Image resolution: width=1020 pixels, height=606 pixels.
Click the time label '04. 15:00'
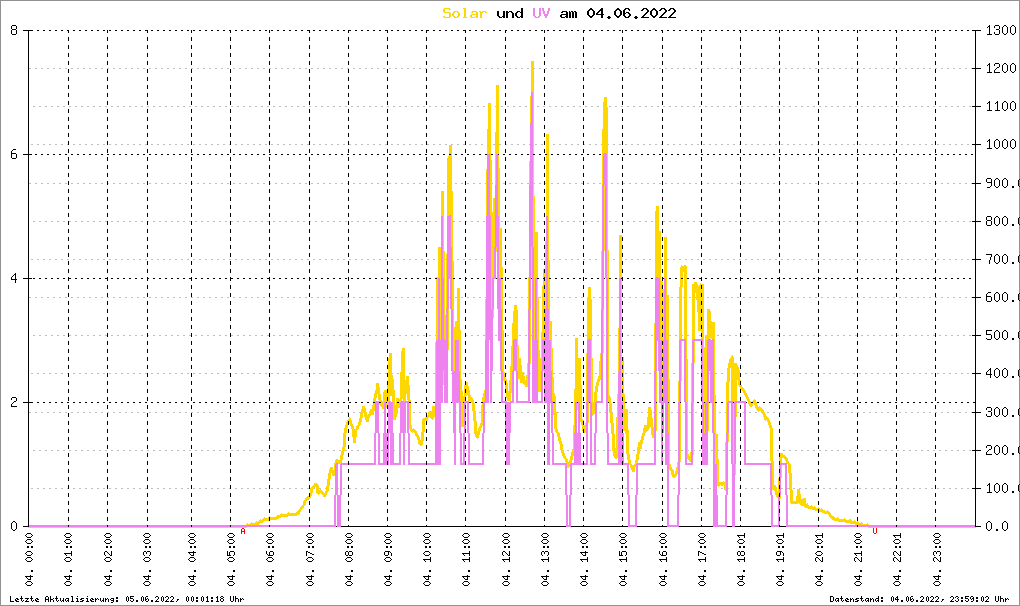point(623,559)
